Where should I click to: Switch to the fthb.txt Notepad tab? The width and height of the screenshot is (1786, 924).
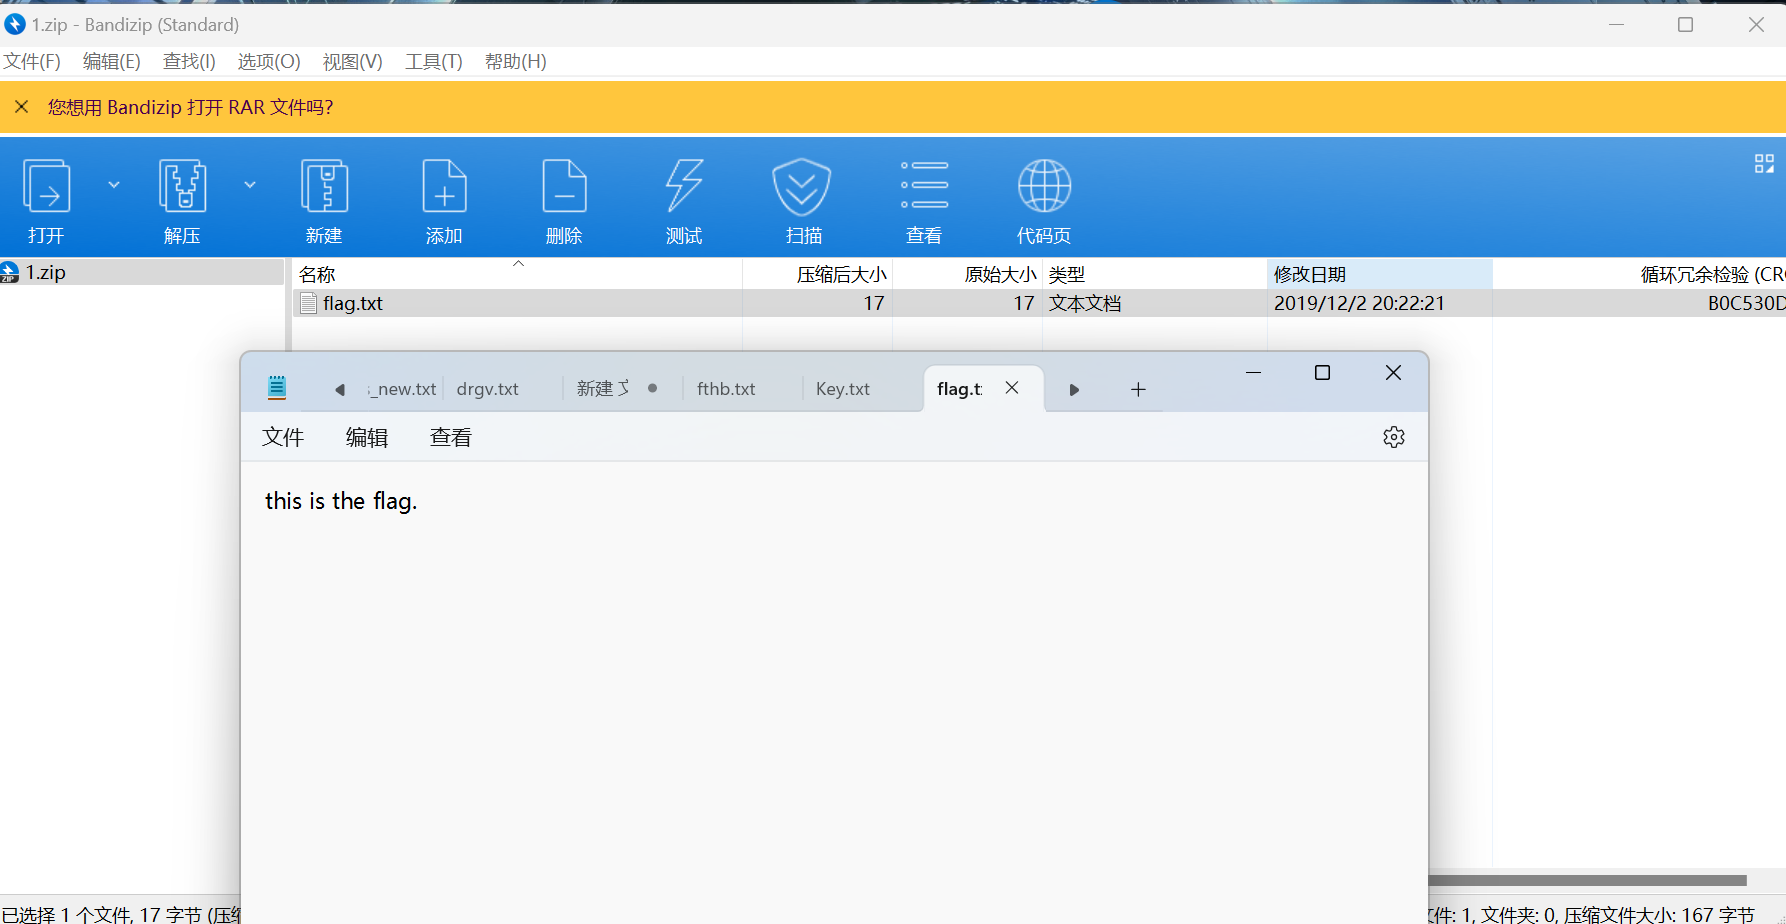click(726, 389)
